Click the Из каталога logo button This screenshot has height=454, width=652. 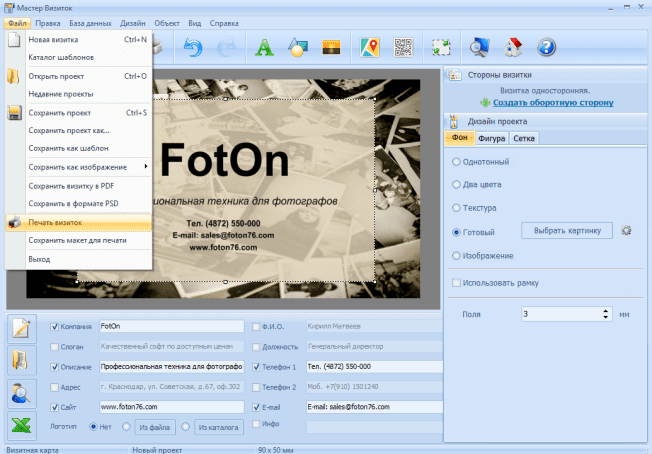pos(219,427)
